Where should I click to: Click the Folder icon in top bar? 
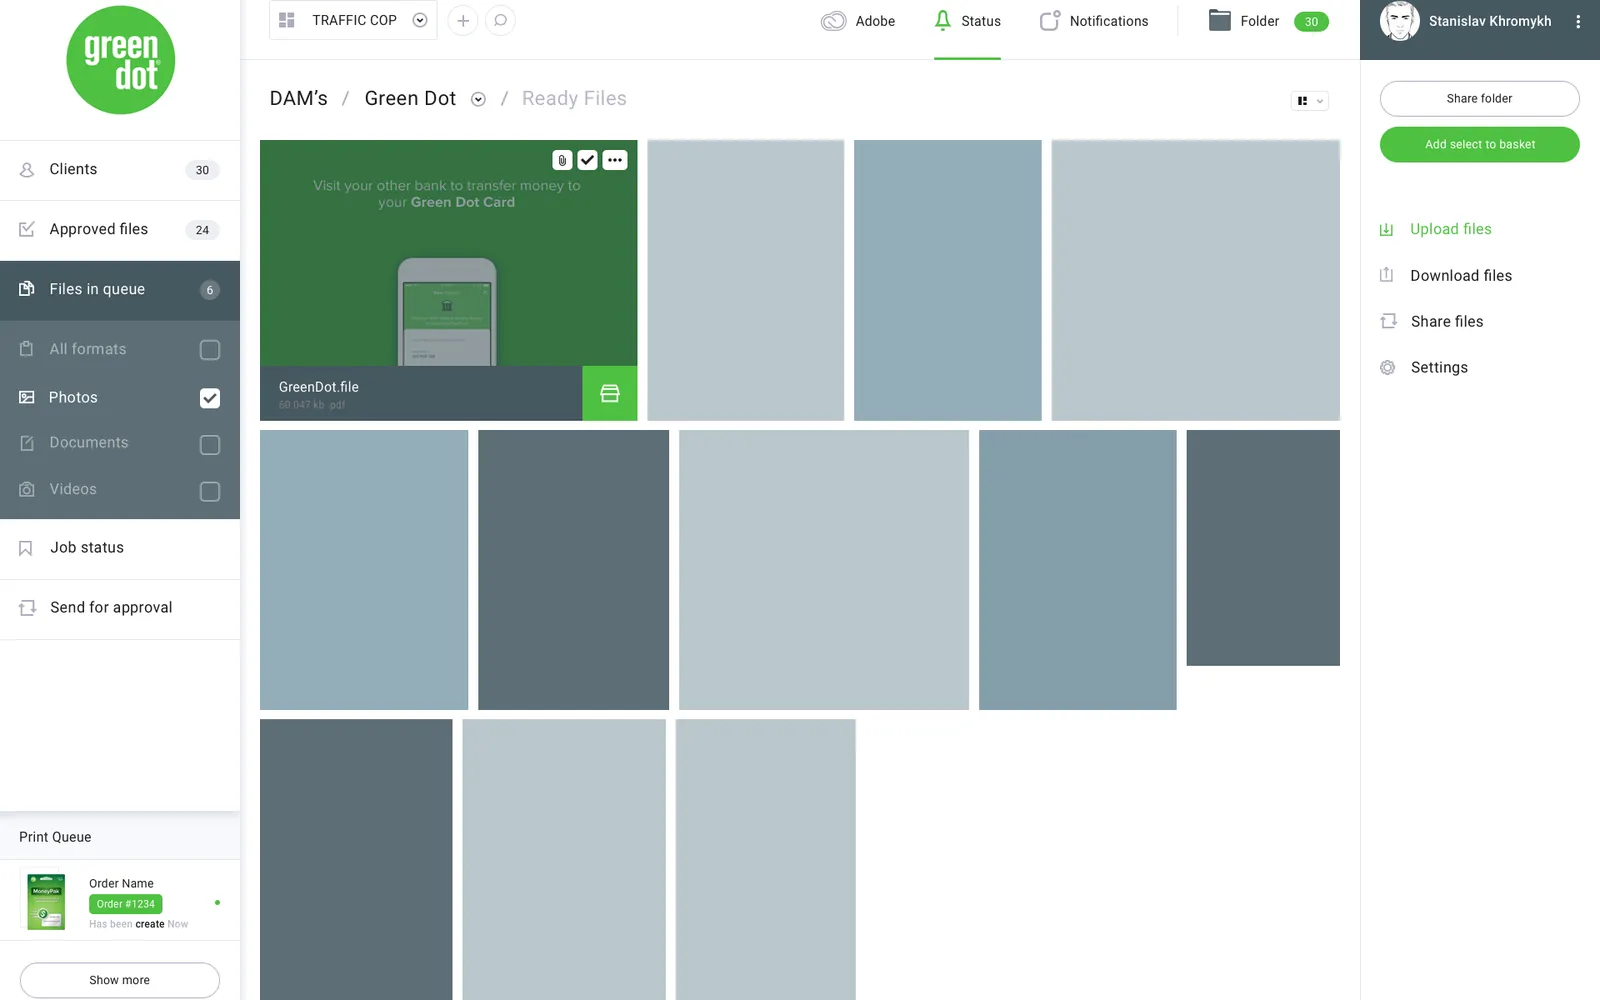tap(1220, 20)
